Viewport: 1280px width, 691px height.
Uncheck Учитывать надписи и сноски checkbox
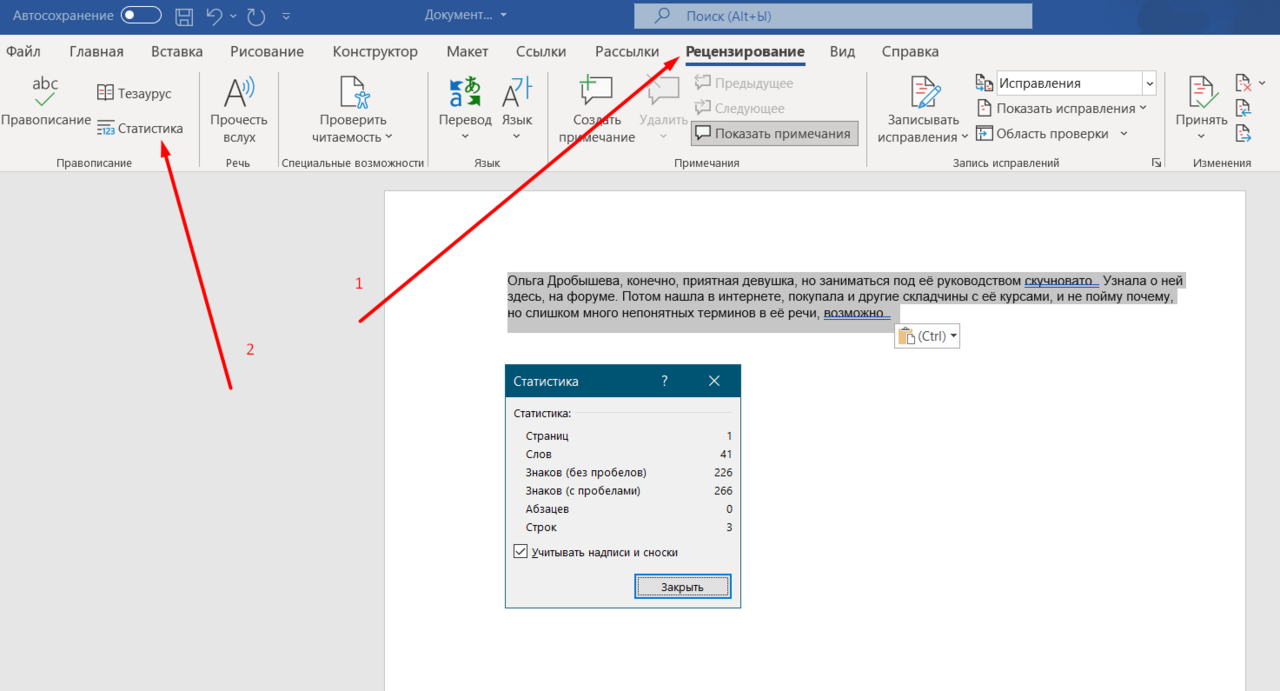click(521, 552)
